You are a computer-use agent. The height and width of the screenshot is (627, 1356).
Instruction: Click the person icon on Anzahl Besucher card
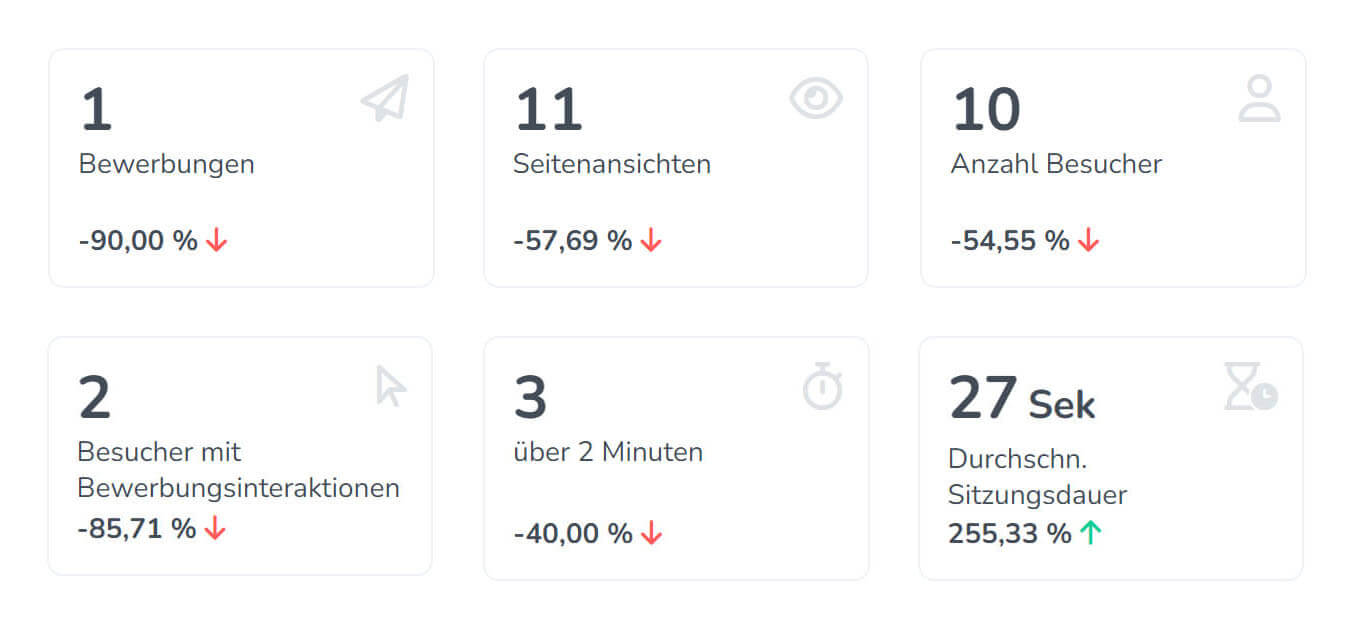1259,99
